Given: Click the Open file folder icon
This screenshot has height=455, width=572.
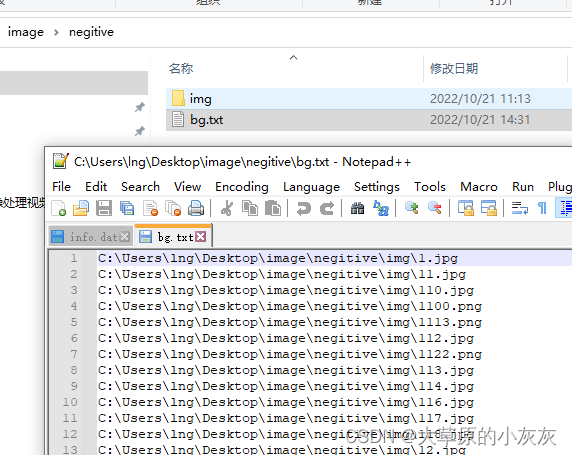Looking at the screenshot, I should click(x=81, y=208).
